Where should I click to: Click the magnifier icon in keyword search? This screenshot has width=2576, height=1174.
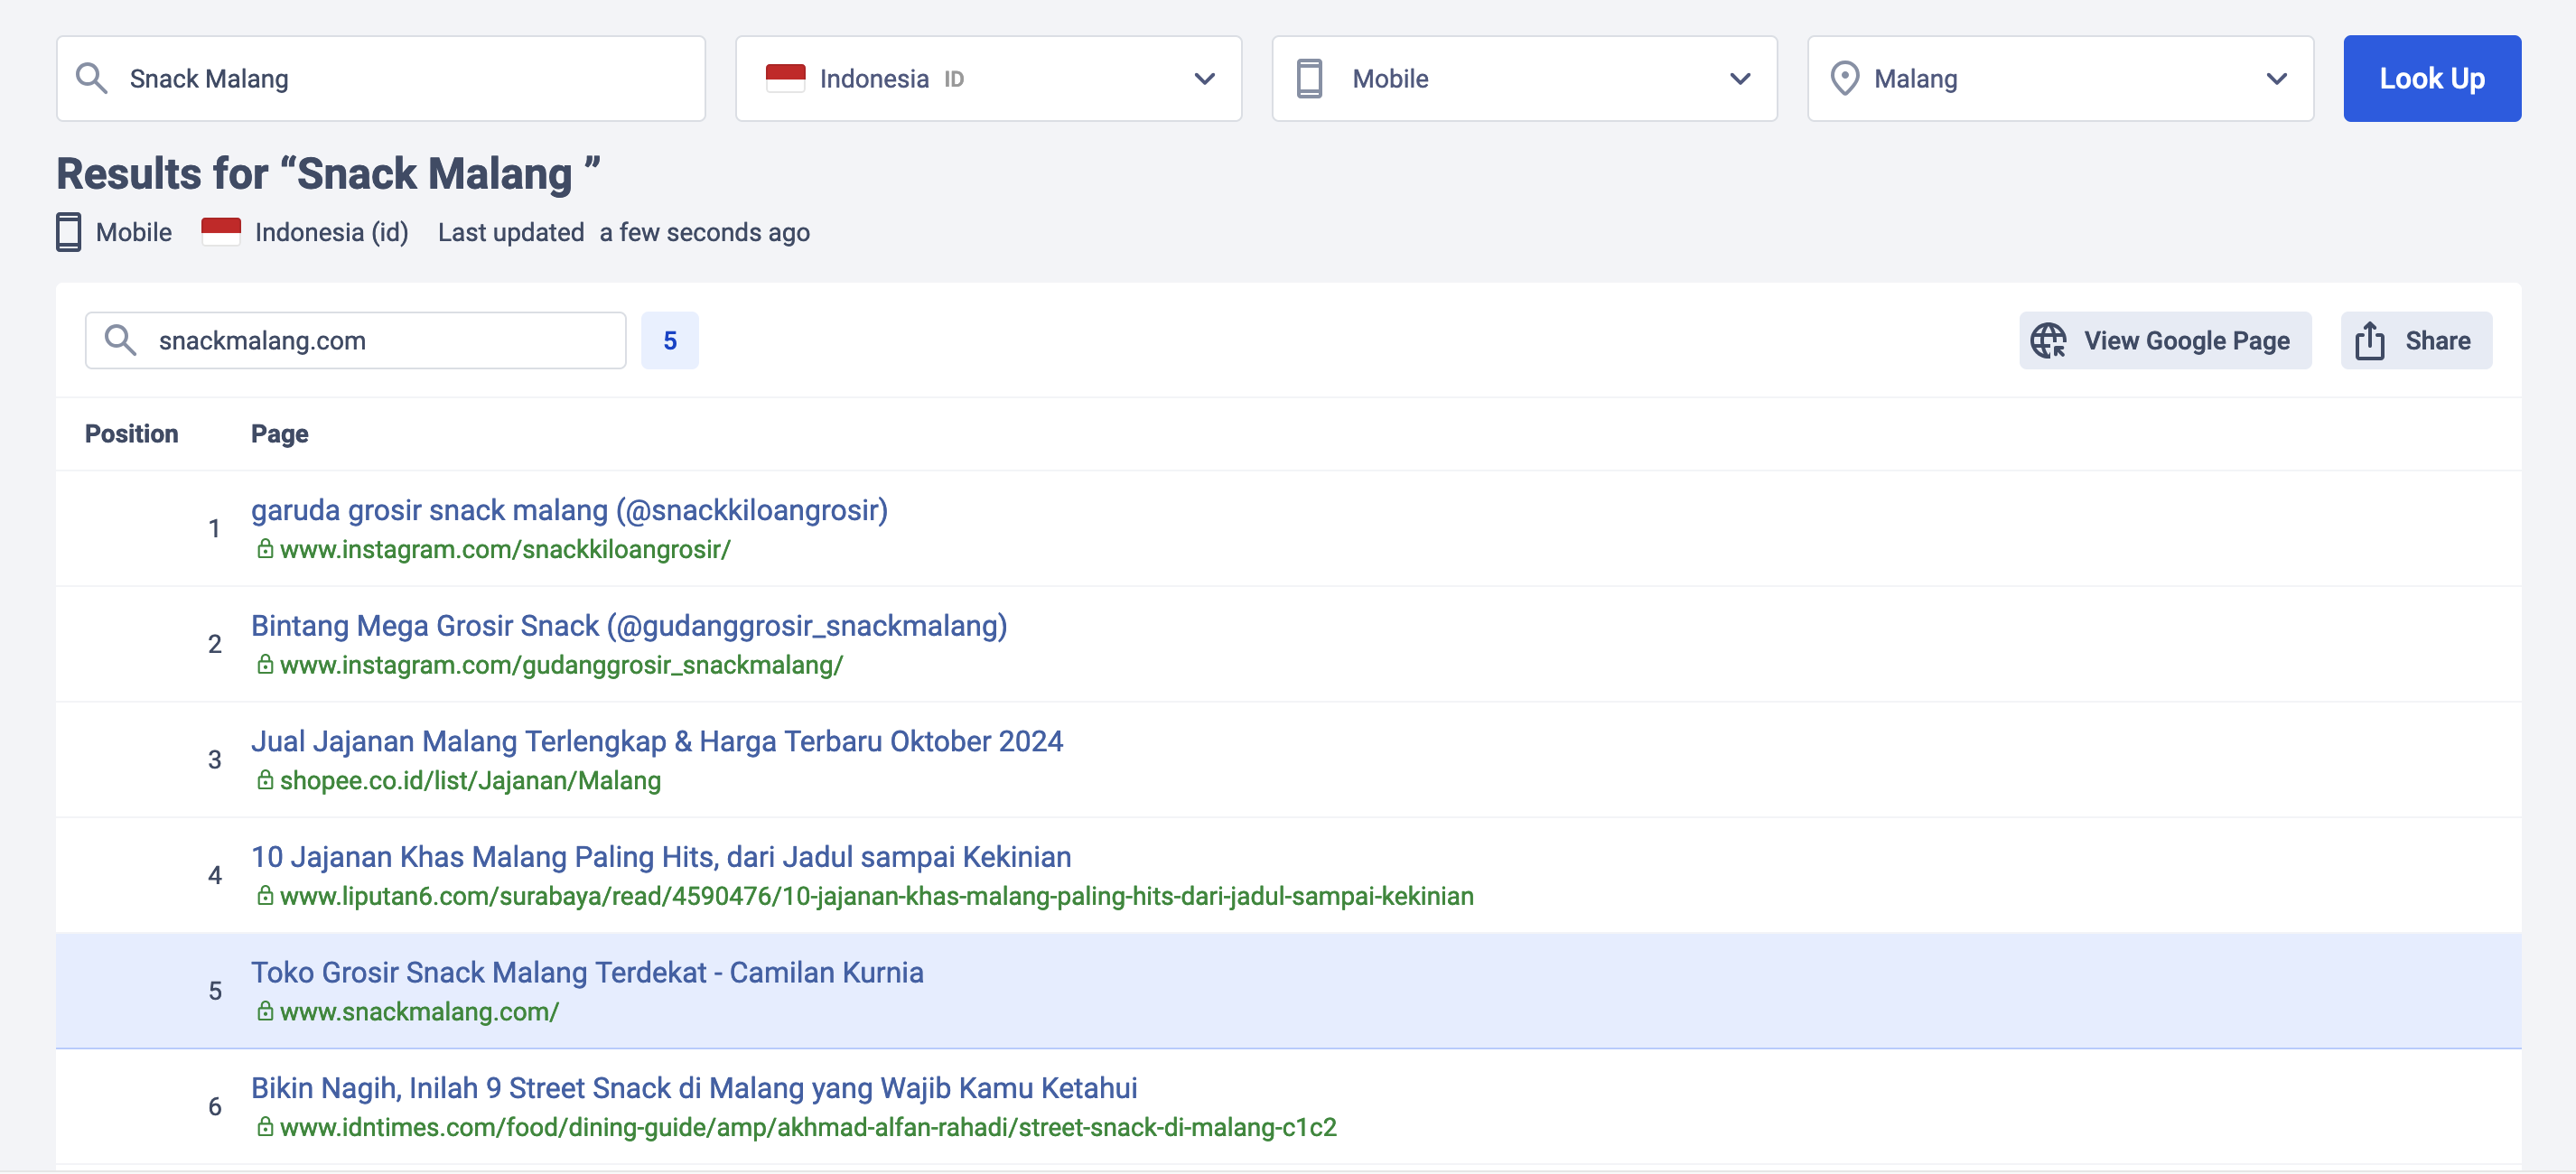[92, 79]
